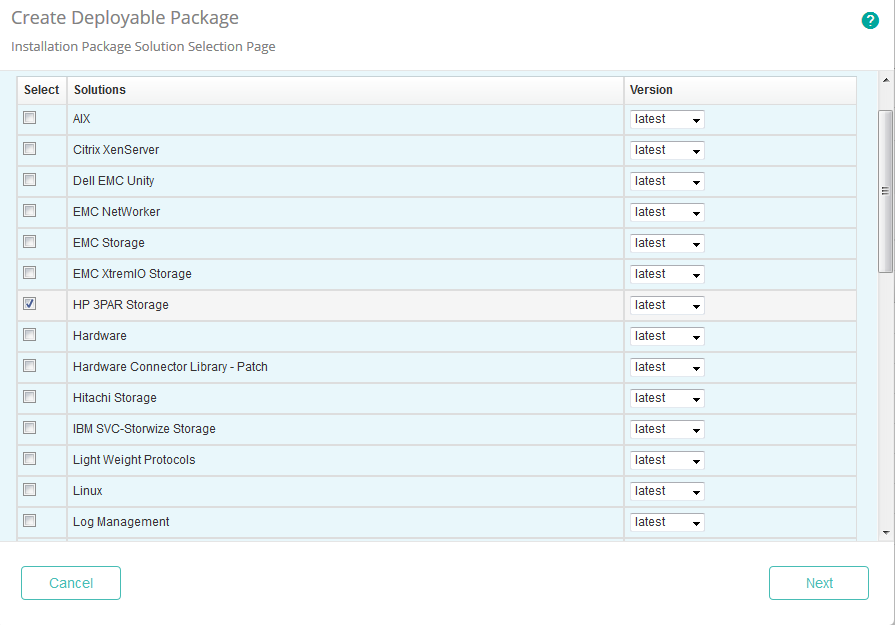Select the Linux solution checkbox

(30, 490)
